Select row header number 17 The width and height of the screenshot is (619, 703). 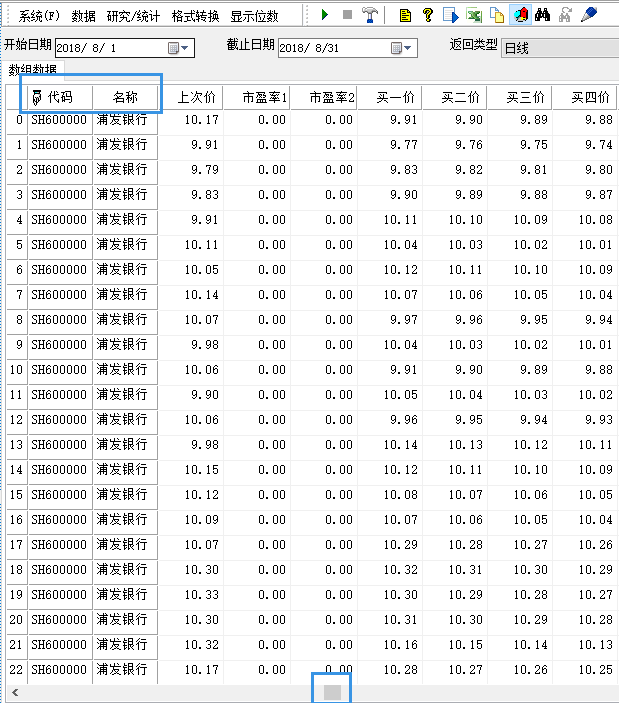(17, 545)
